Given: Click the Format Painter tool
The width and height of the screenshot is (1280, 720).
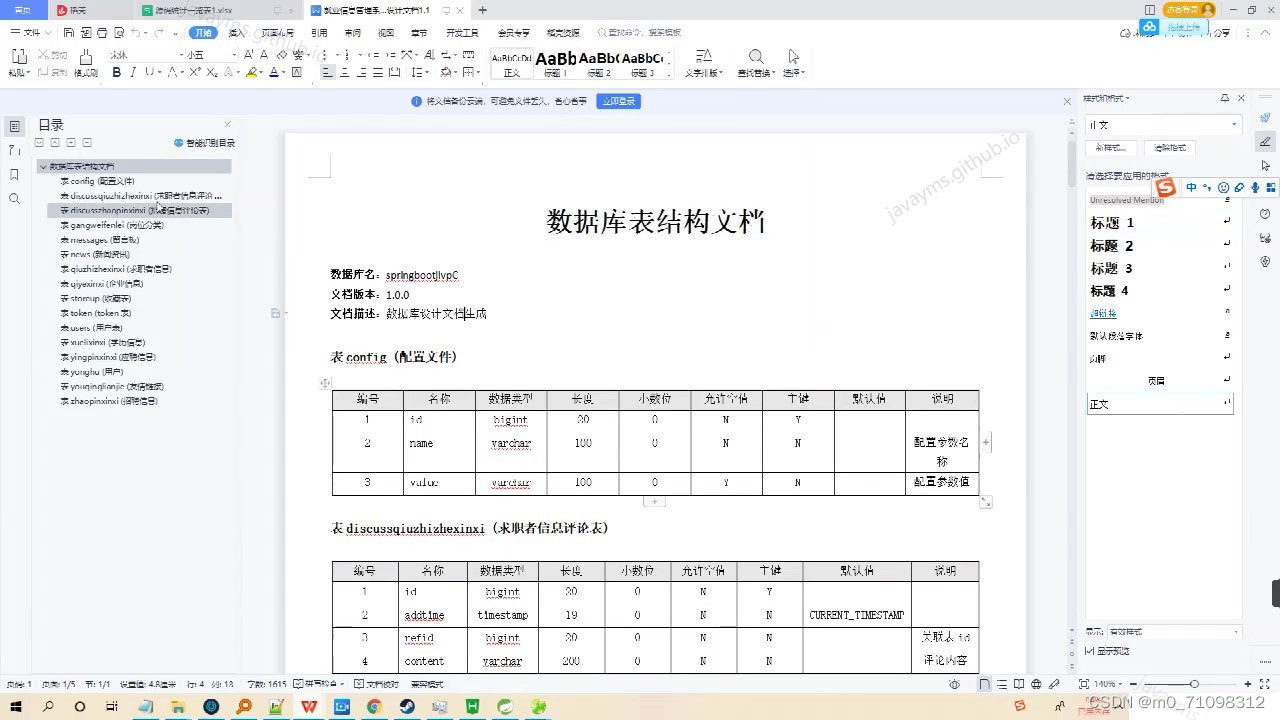Looking at the screenshot, I should coord(86,64).
